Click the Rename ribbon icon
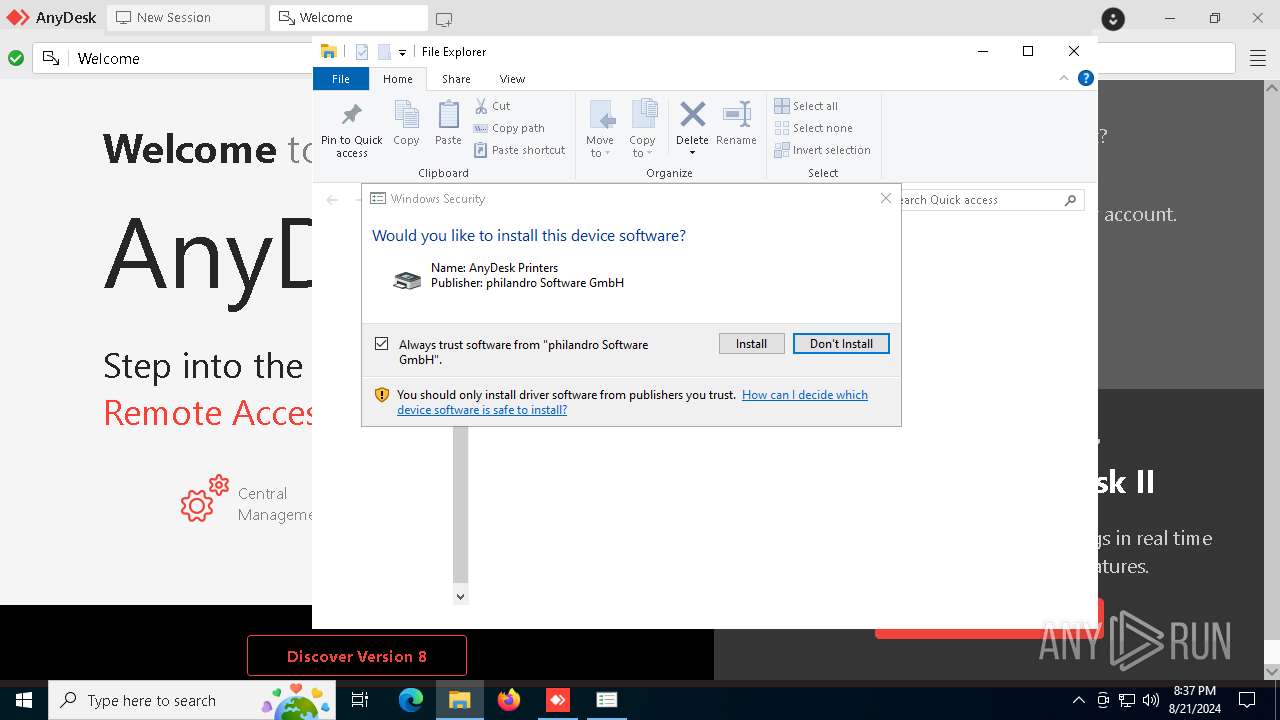This screenshot has width=1280, height=720. (736, 123)
